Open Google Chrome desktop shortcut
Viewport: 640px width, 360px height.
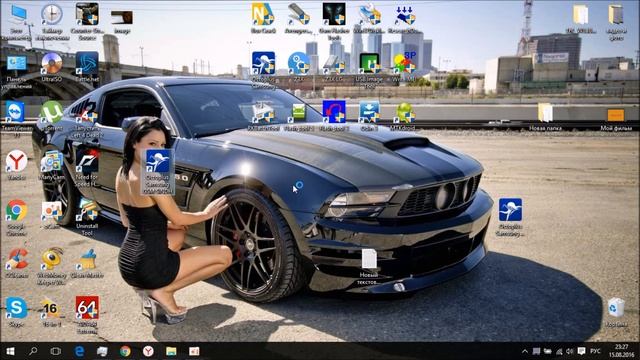coord(16,211)
